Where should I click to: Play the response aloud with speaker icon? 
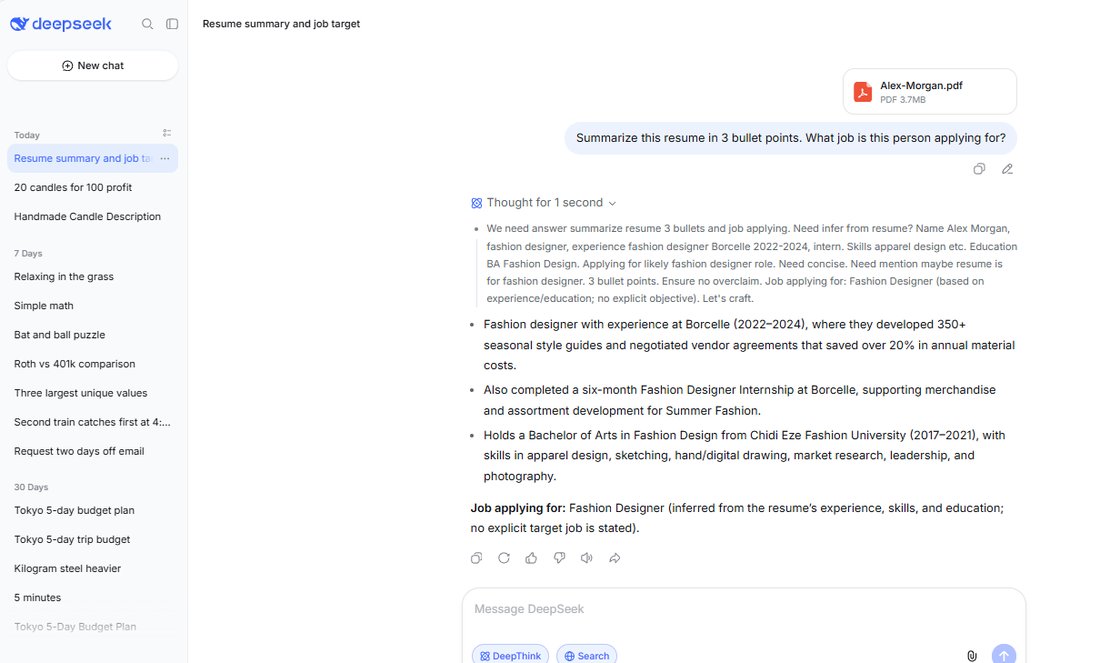coord(586,558)
